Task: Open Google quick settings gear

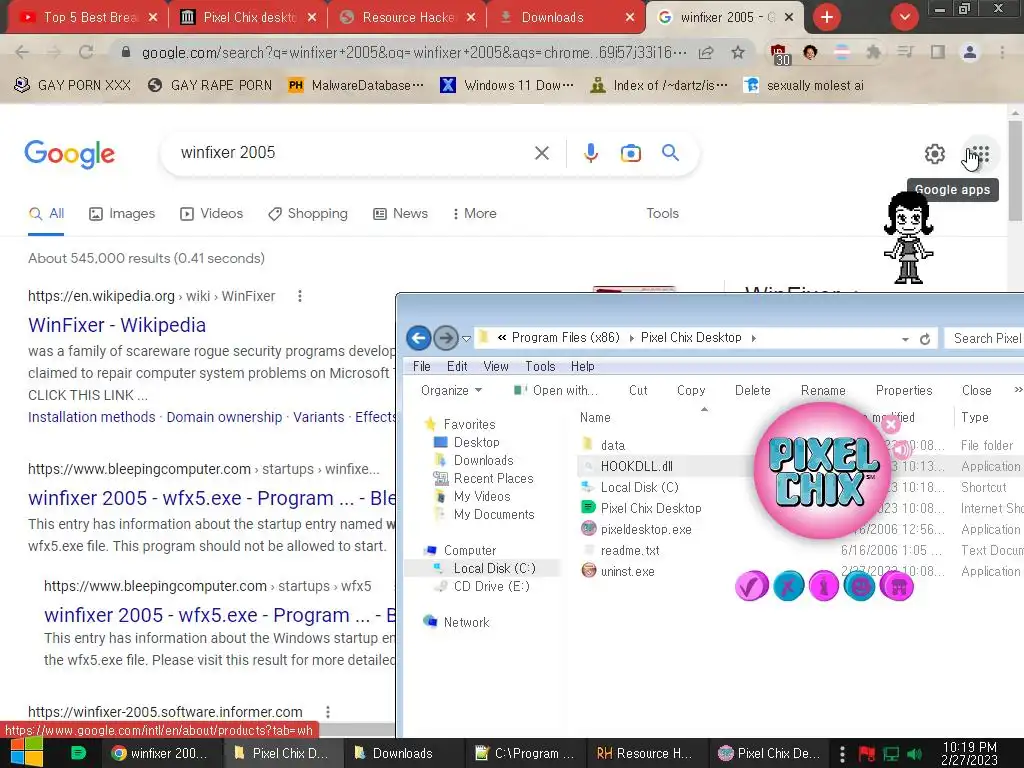Action: [935, 153]
